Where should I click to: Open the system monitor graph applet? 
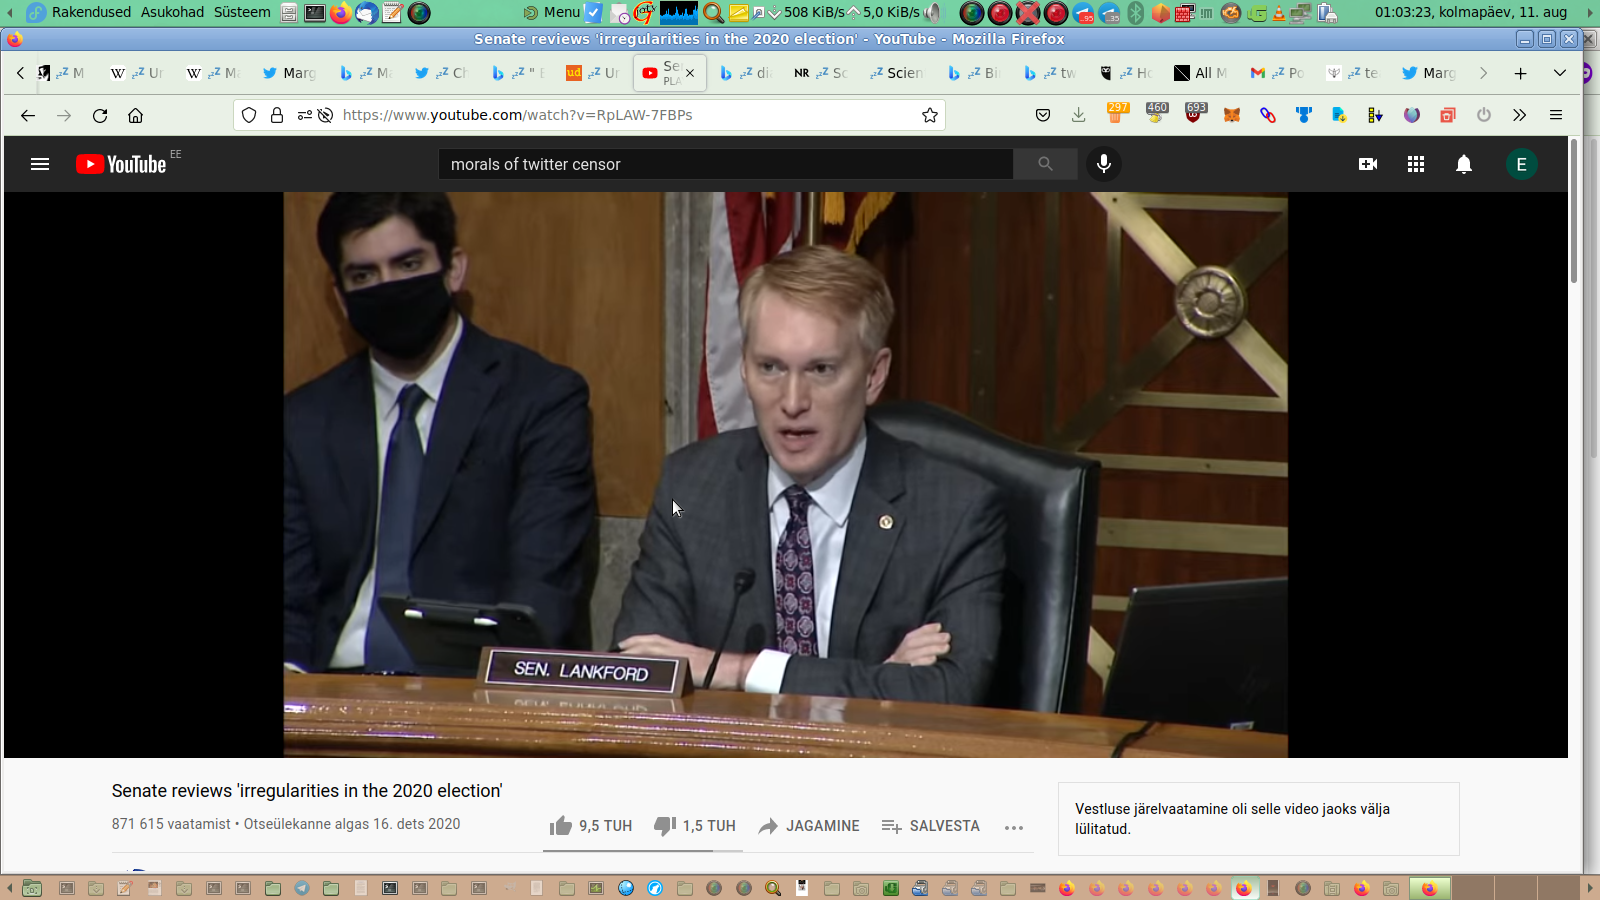(678, 13)
